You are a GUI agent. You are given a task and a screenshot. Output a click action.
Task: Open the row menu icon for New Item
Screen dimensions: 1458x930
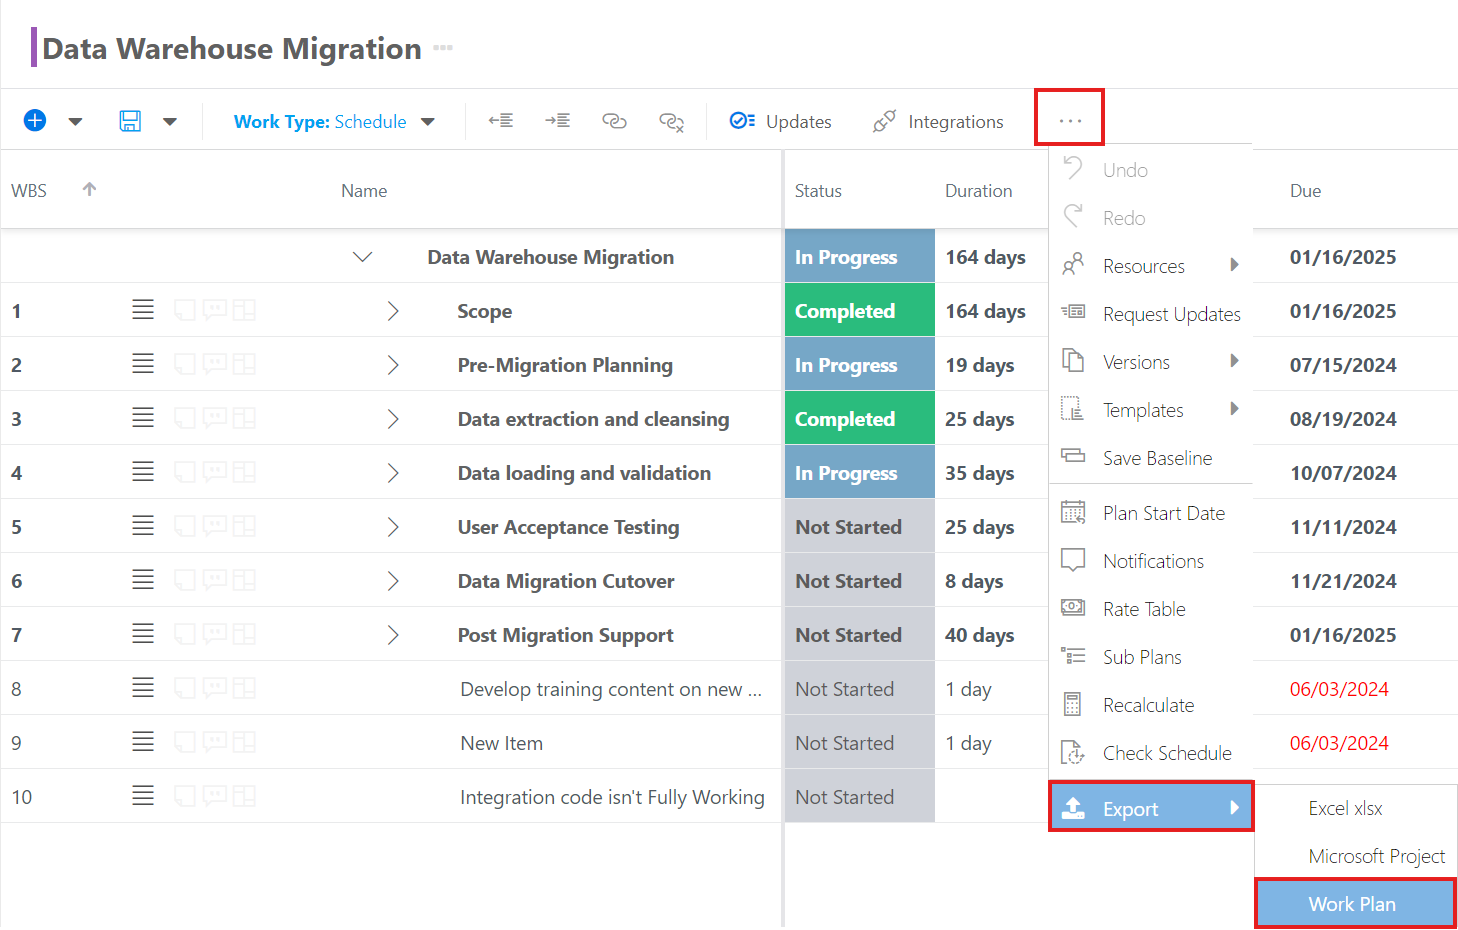(x=143, y=742)
